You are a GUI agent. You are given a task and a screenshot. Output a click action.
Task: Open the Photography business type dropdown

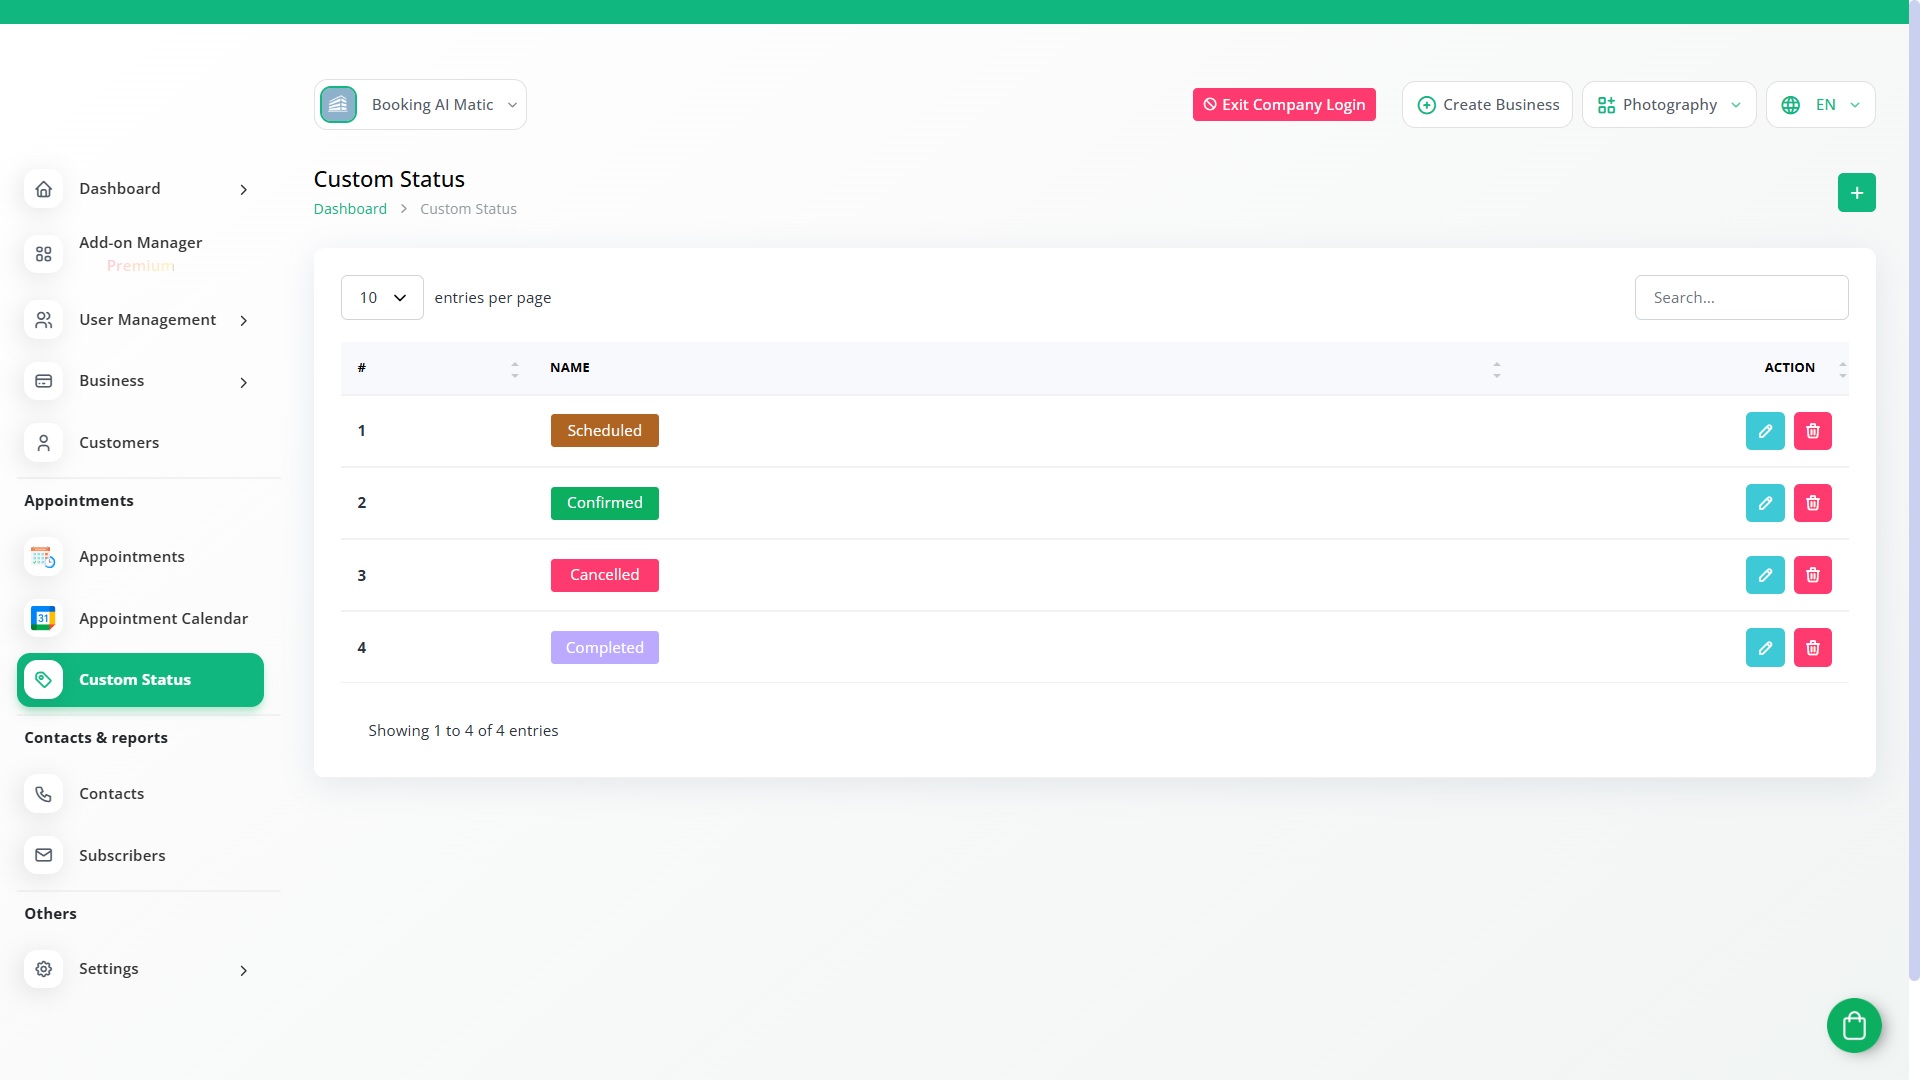1669,105
